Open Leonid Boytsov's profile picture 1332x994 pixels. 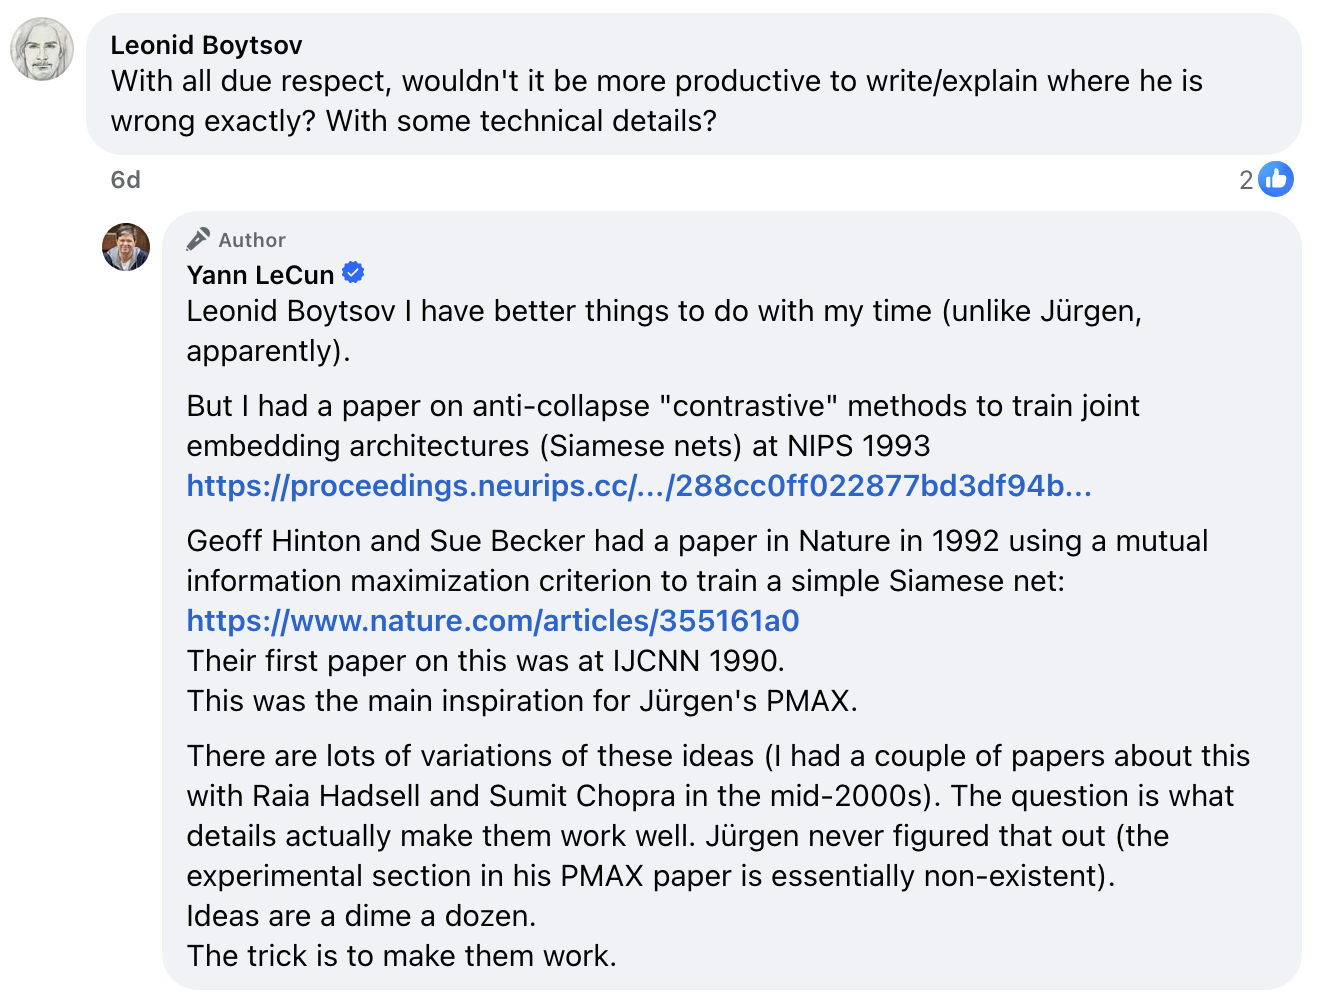42,49
